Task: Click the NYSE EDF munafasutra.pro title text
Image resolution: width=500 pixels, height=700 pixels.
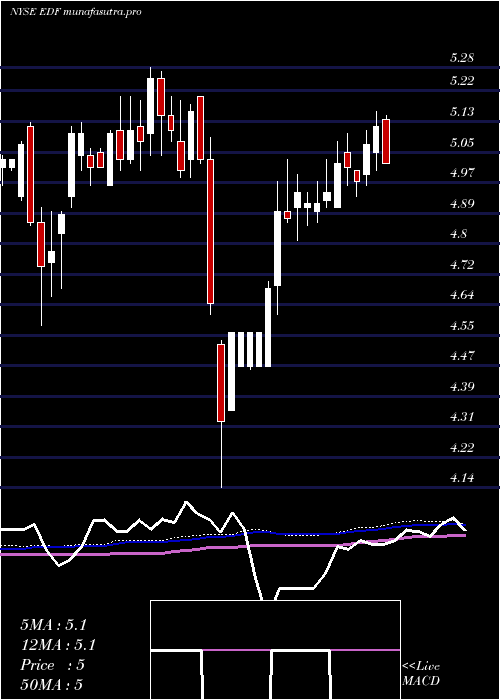Action: (75, 12)
